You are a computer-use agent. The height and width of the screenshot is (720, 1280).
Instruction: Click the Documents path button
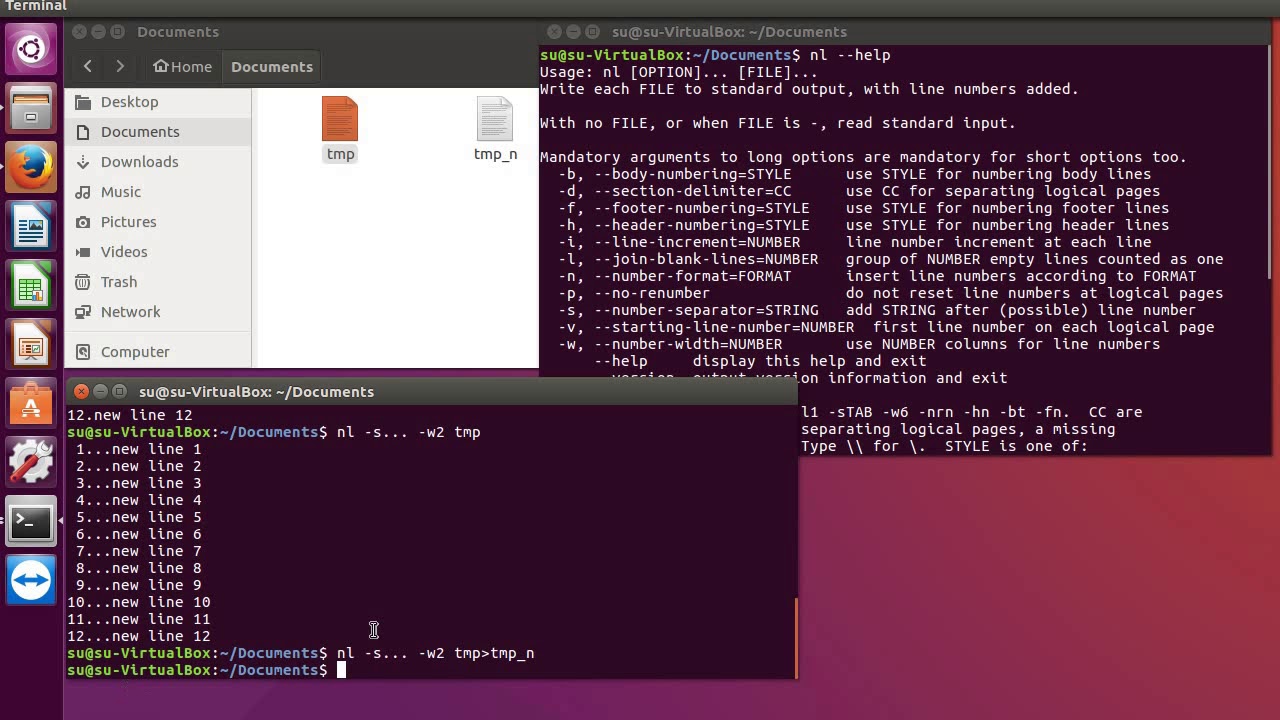272,66
